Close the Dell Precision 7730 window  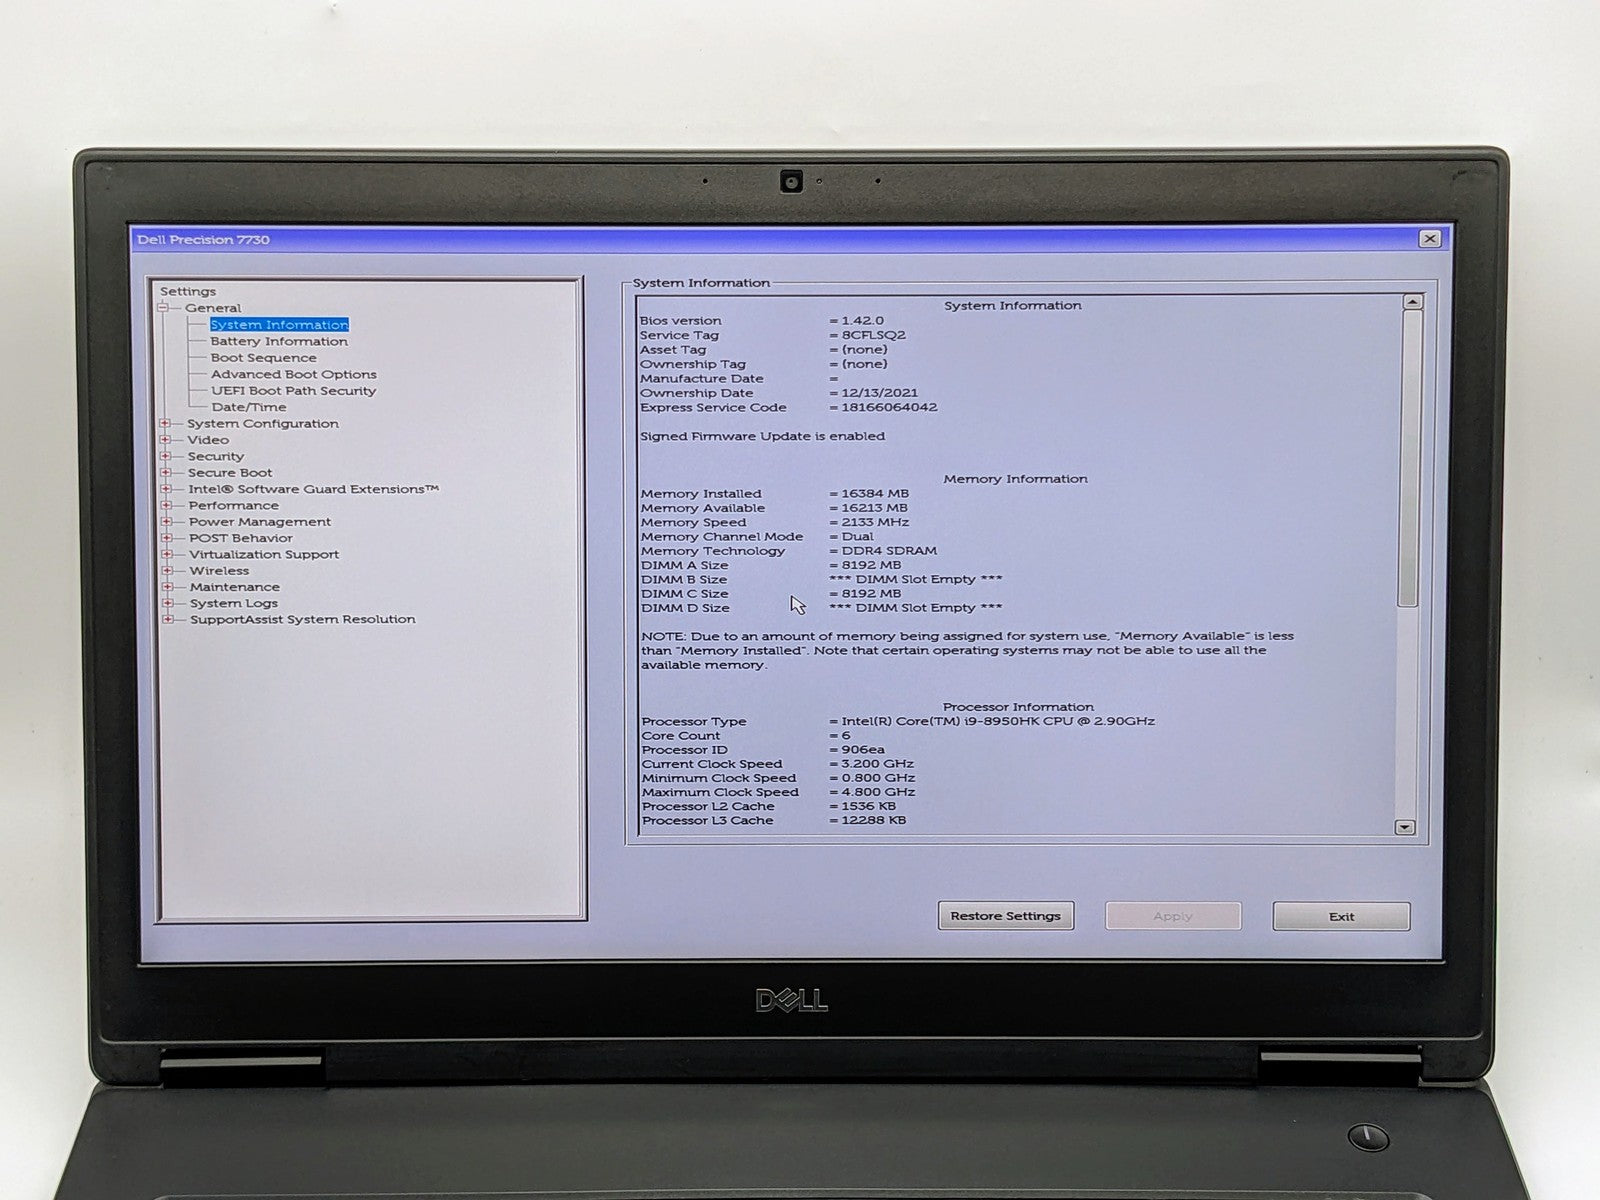click(1430, 239)
